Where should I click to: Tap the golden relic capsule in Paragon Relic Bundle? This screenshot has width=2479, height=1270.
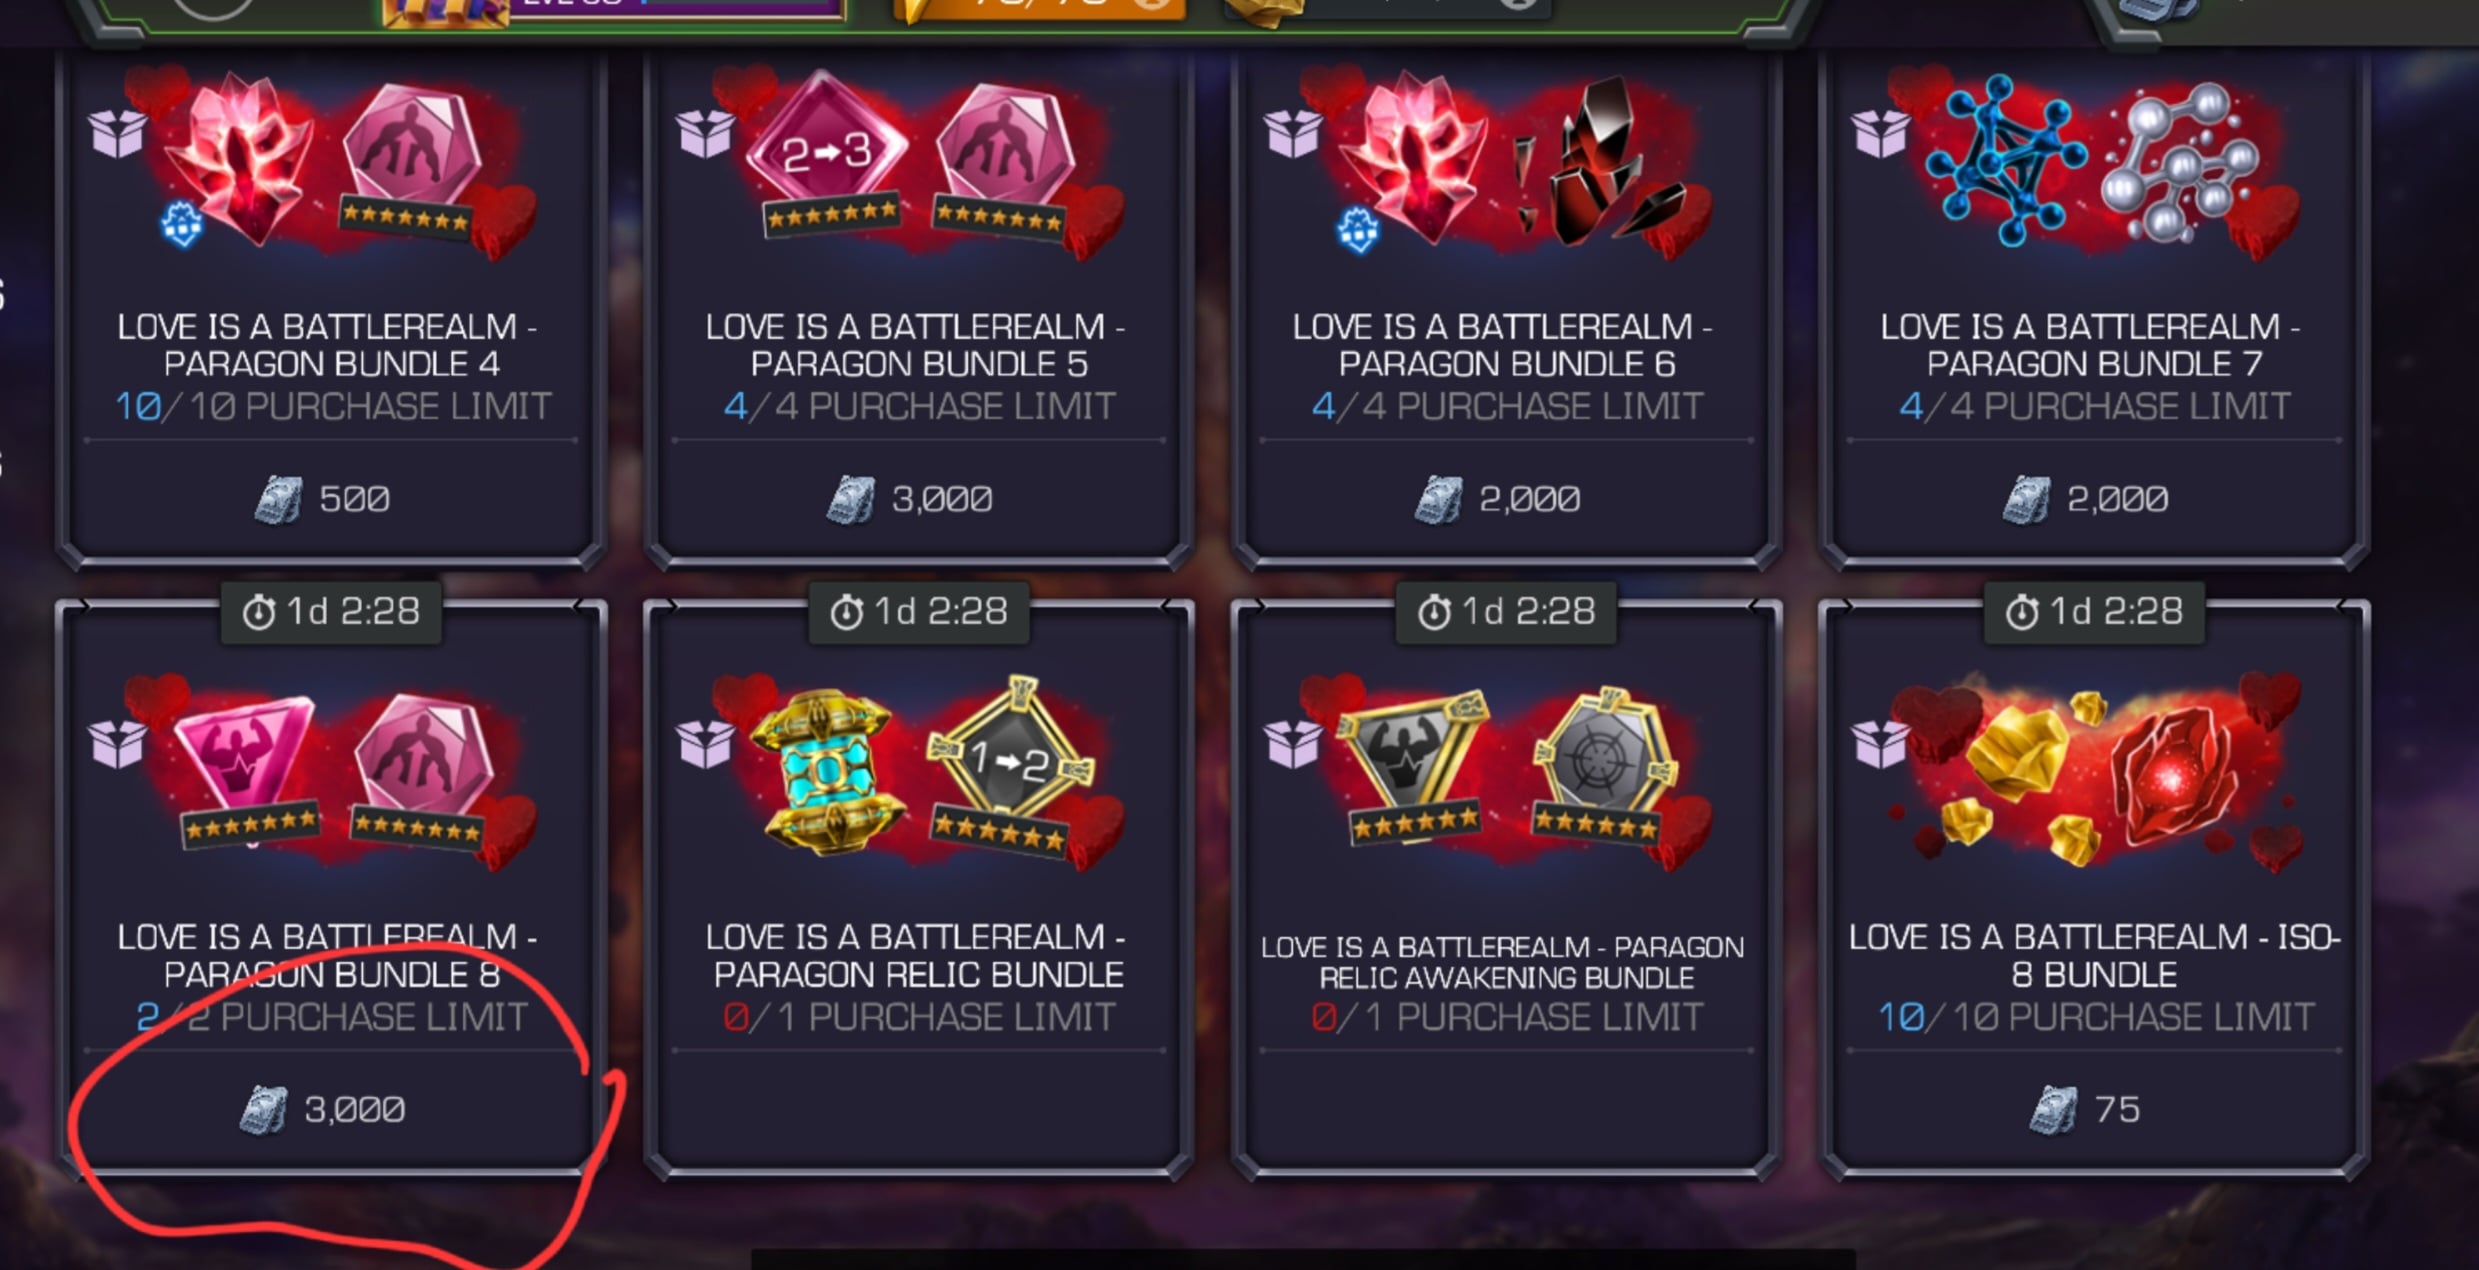tap(826, 770)
